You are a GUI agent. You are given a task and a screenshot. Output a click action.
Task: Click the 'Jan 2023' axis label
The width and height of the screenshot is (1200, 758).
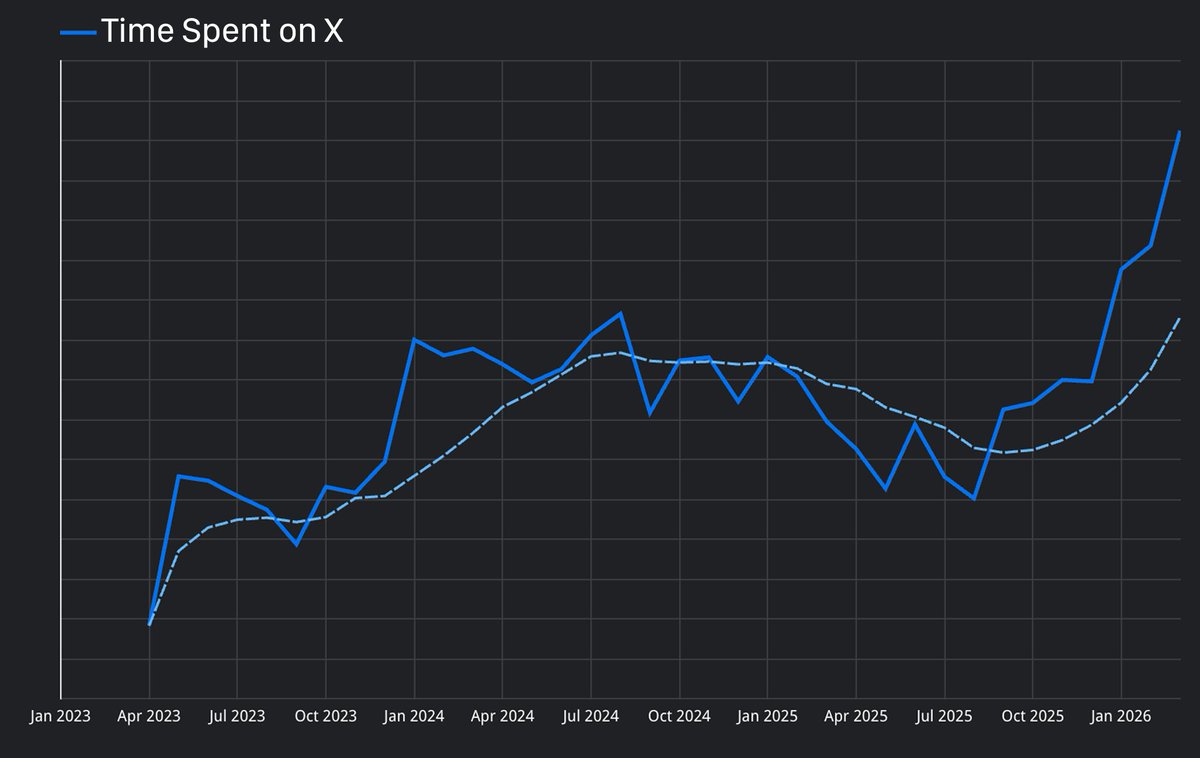pos(60,716)
